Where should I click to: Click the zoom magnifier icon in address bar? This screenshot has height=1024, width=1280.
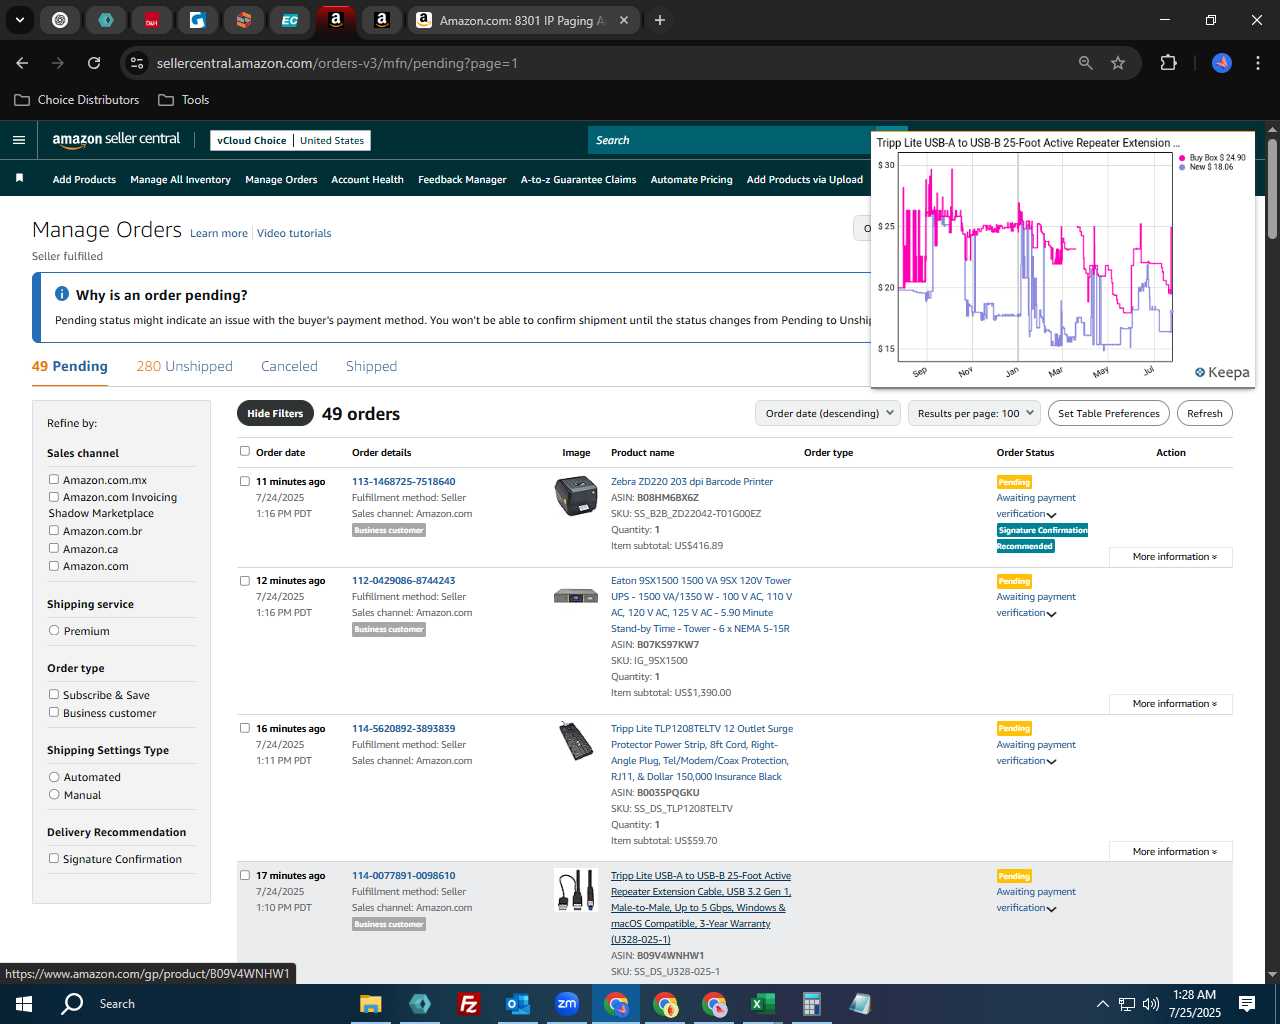click(x=1086, y=63)
